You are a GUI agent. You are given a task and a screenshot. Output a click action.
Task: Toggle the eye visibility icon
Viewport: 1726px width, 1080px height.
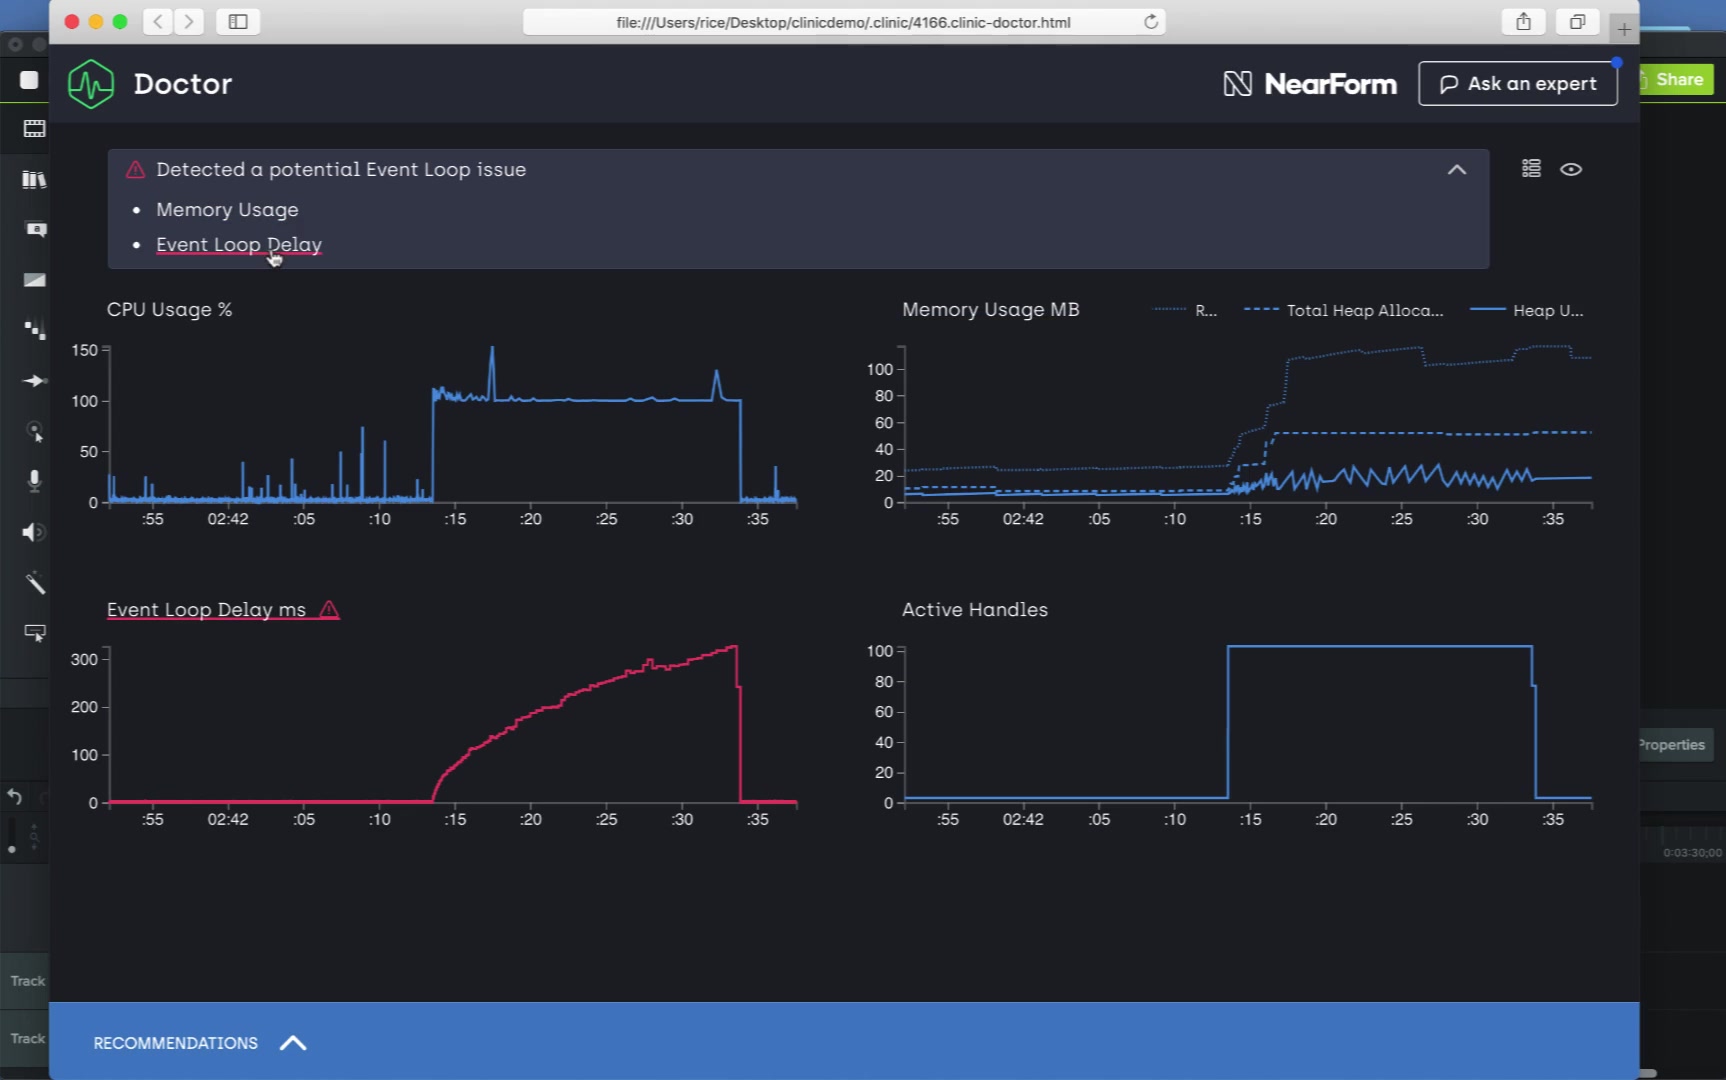tap(1571, 169)
